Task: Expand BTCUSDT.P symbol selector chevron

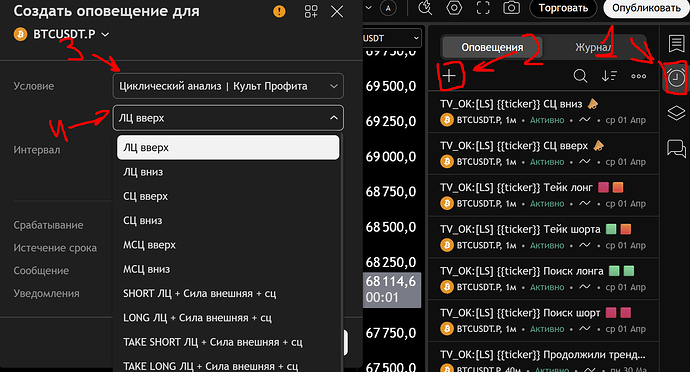Action: pos(105,34)
